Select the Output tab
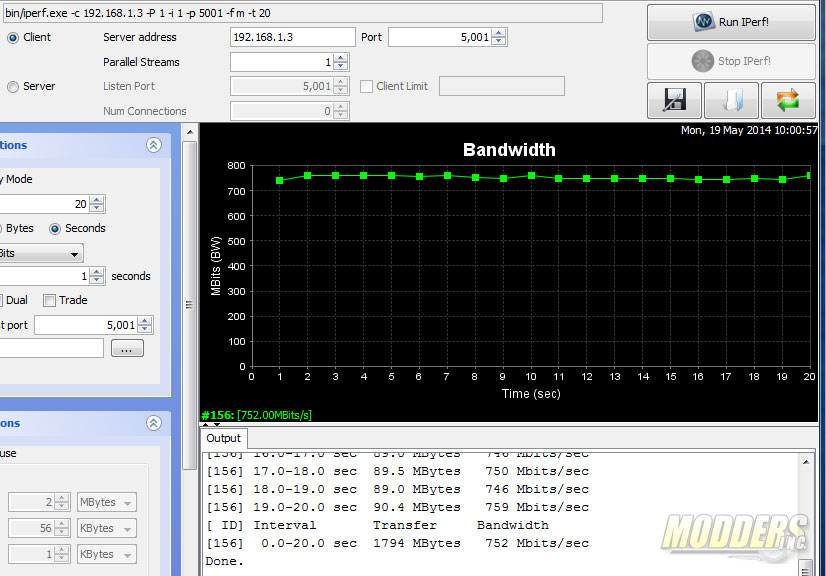826x576 pixels. (223, 438)
